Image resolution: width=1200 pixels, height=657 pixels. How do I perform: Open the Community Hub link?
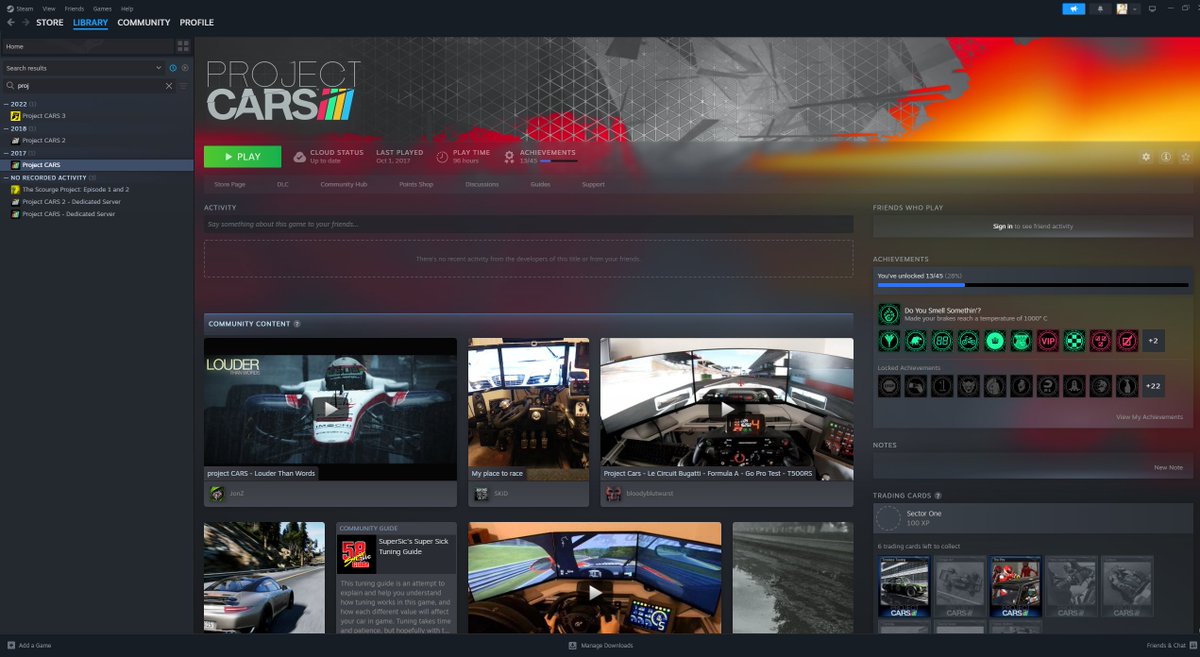(343, 184)
